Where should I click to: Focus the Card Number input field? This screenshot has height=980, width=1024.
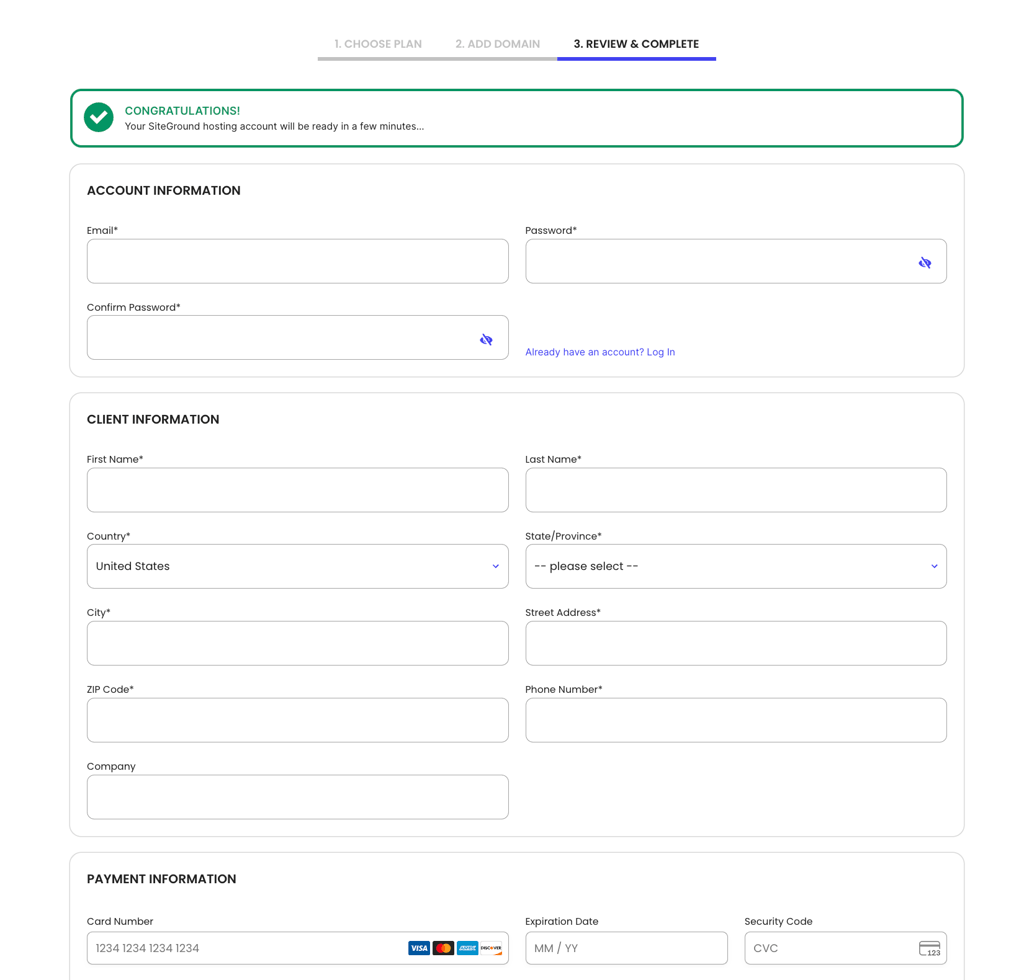(298, 948)
